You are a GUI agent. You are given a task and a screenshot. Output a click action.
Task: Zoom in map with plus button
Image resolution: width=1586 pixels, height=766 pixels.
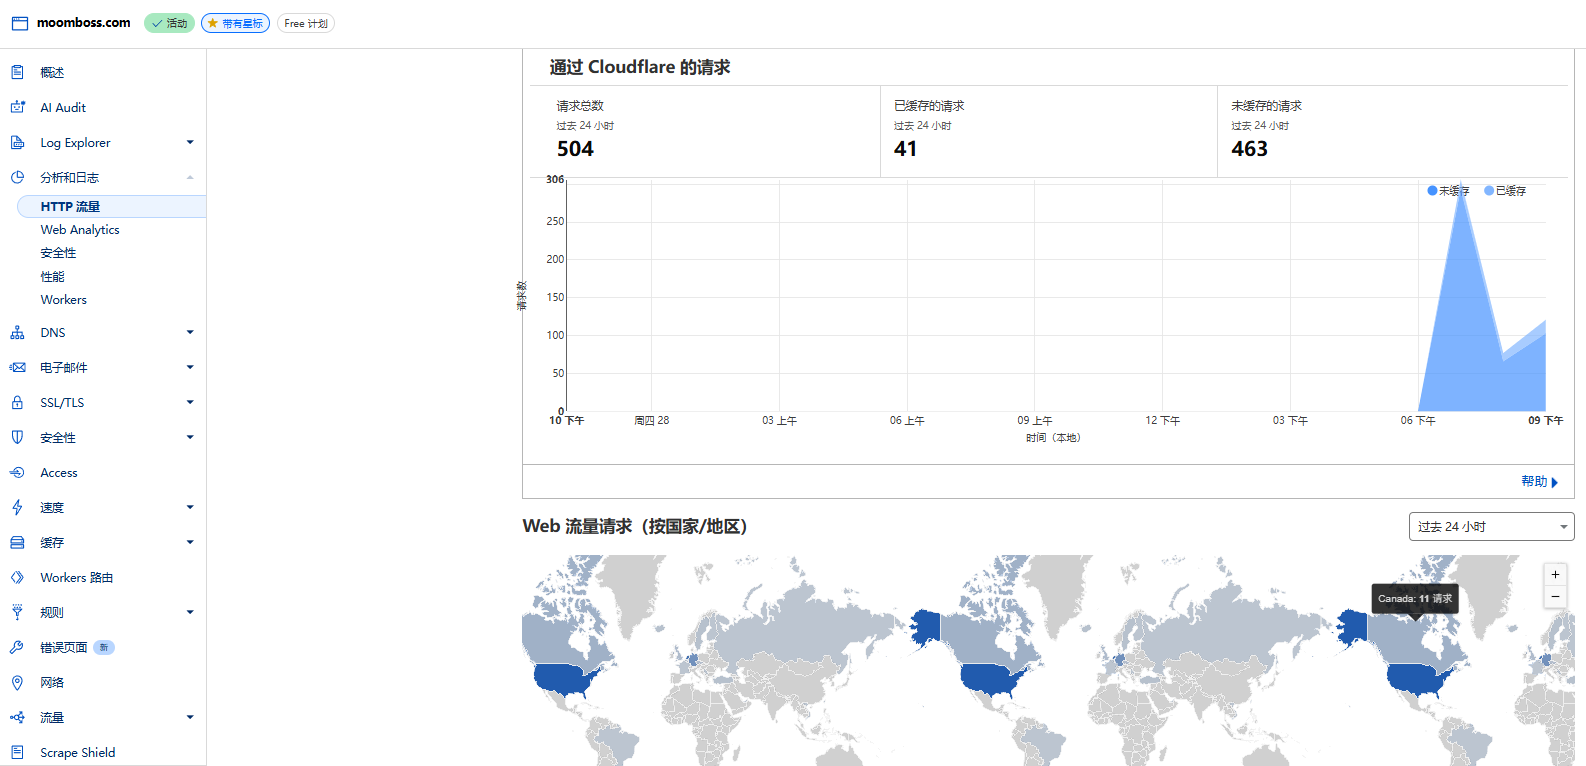(1555, 574)
